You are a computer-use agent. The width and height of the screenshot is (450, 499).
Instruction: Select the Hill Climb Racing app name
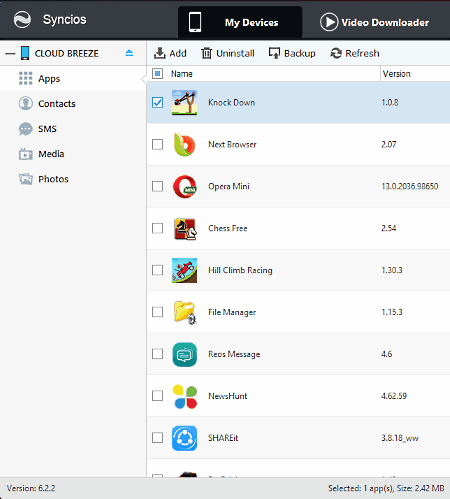[x=240, y=270]
